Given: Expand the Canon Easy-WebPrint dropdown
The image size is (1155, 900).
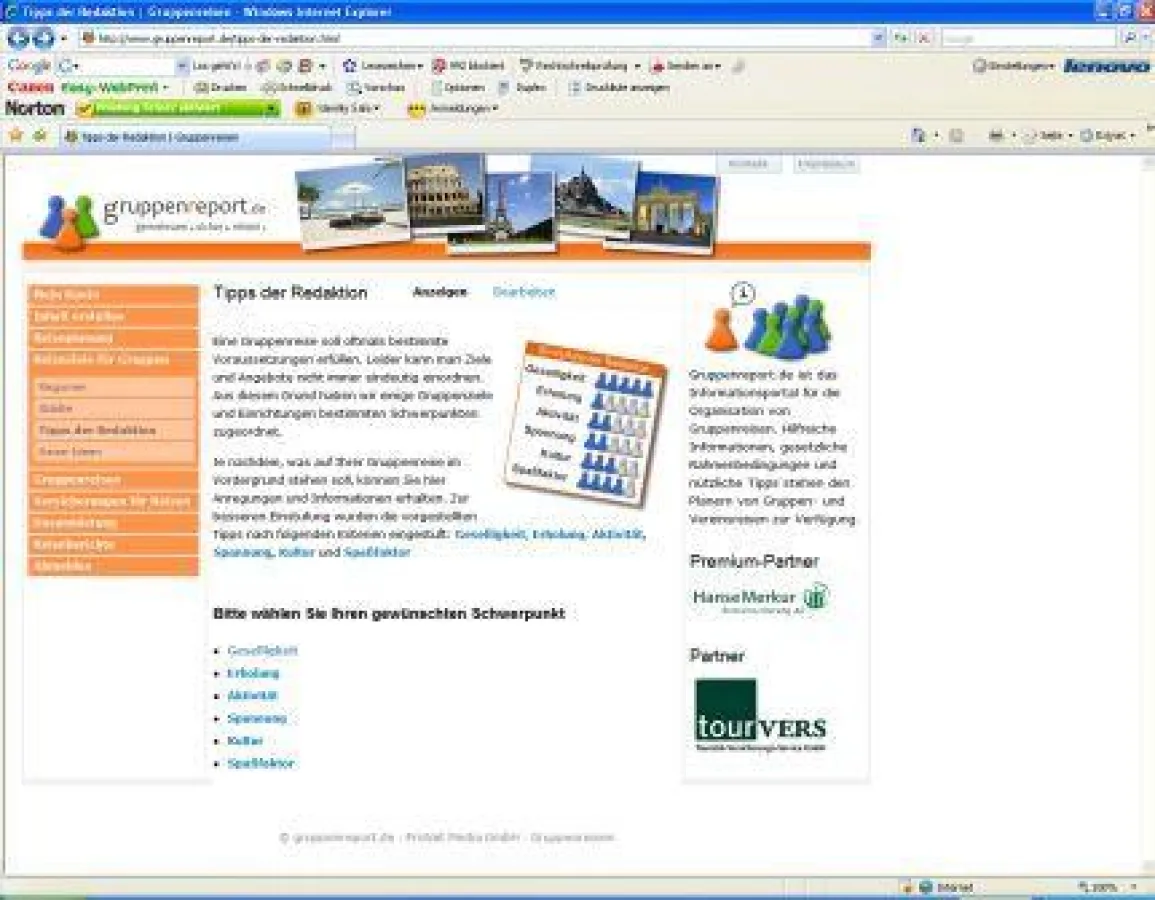Looking at the screenshot, I should coord(166,88).
